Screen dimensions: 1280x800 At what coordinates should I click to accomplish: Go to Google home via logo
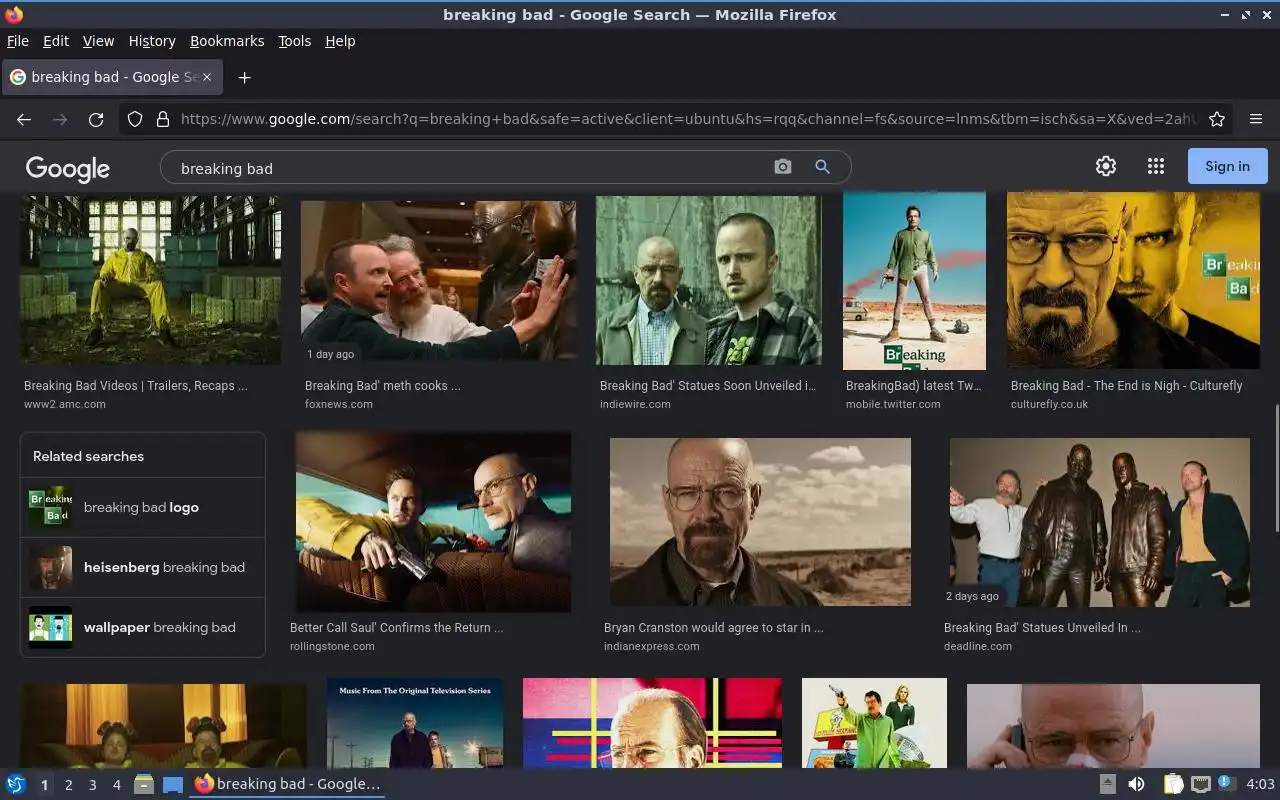[x=68, y=168]
